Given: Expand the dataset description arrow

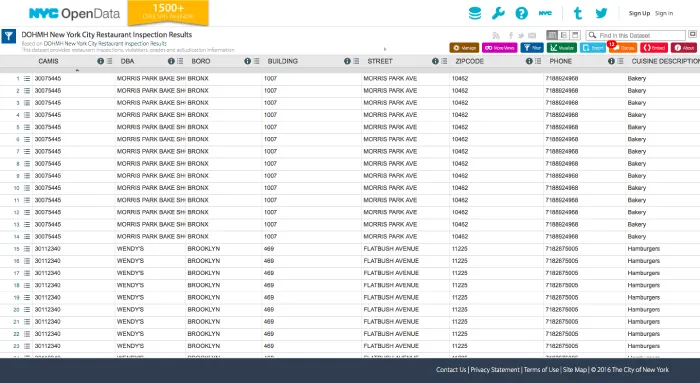Looking at the screenshot, I should 385,49.
